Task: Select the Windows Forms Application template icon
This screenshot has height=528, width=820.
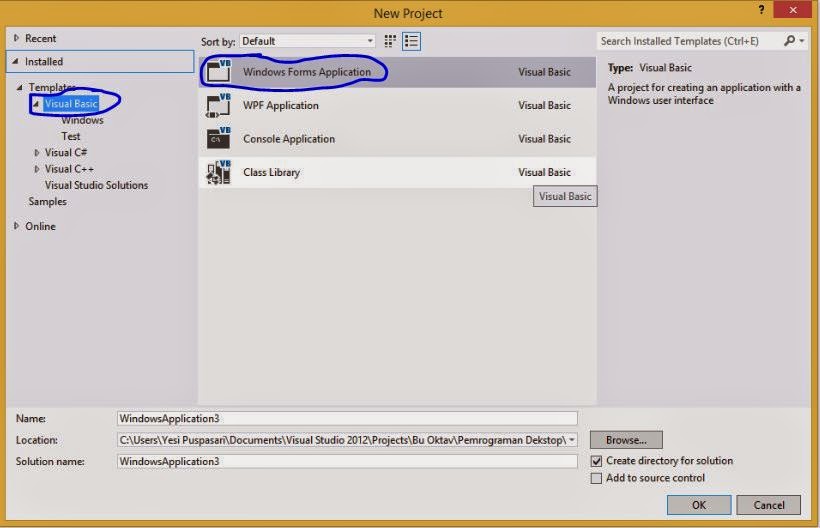Action: tap(219, 71)
